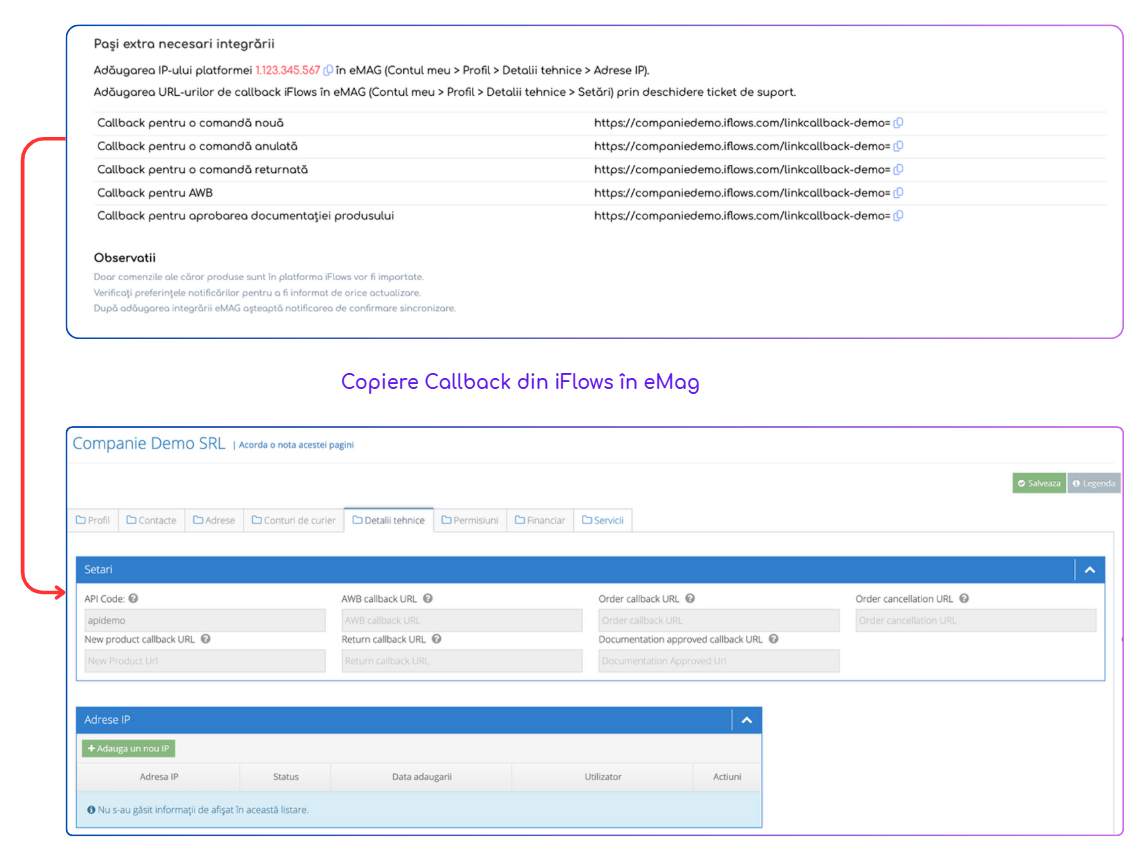The height and width of the screenshot is (858, 1148).
Task: Open the Permisiuni tab
Action: tap(470, 521)
